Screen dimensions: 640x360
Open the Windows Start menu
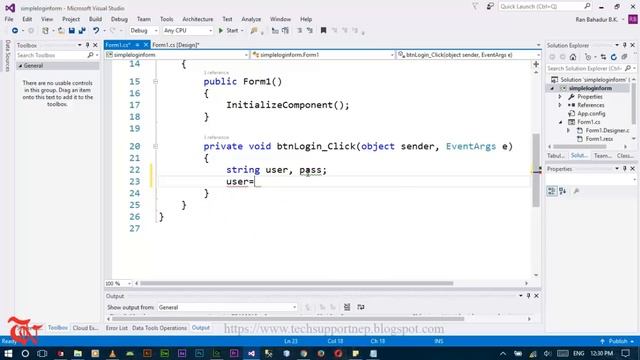(8, 353)
